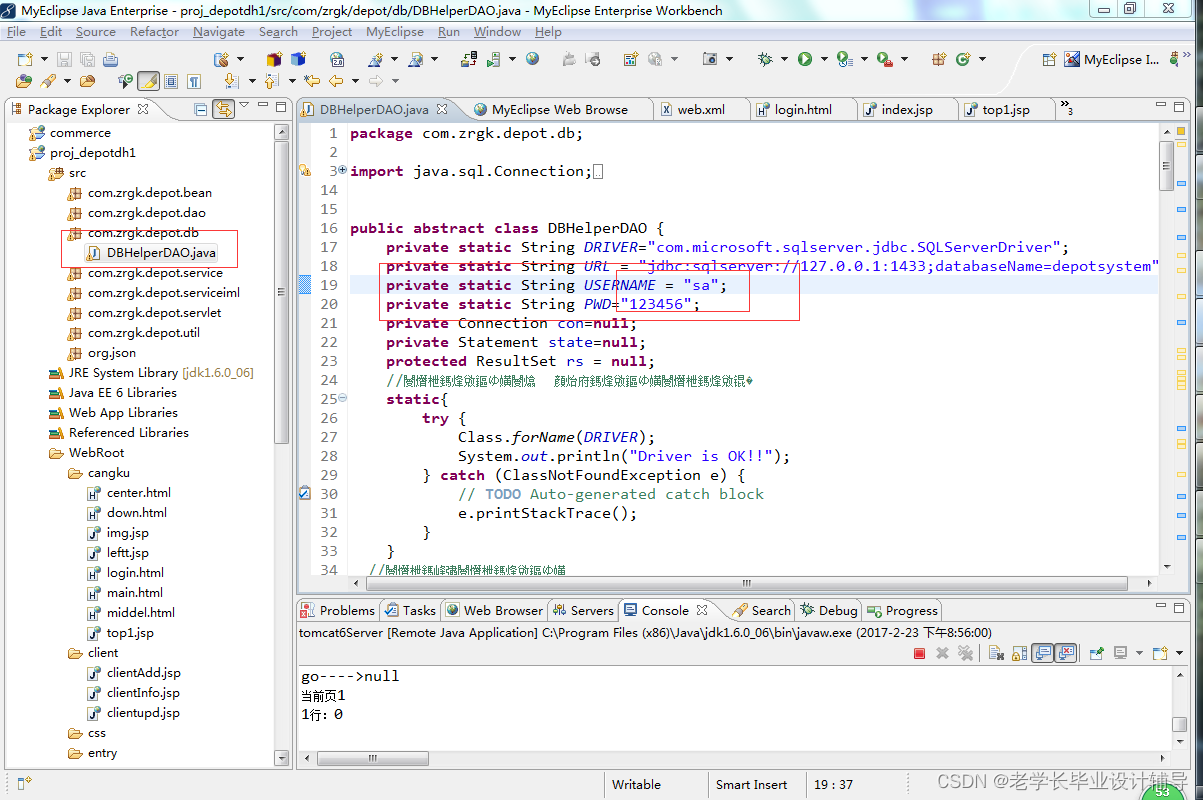
Task: Open login.html under cangku folder
Action: (x=135, y=573)
